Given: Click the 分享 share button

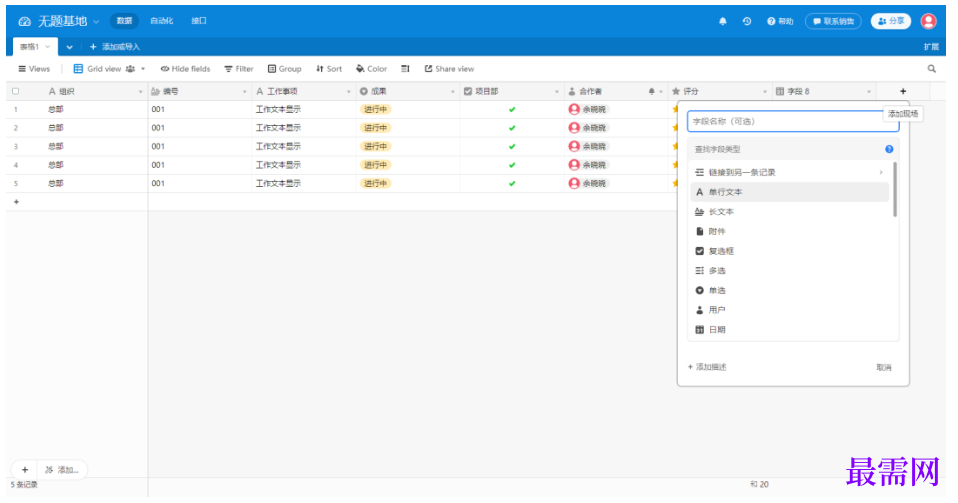Looking at the screenshot, I should click(890, 21).
